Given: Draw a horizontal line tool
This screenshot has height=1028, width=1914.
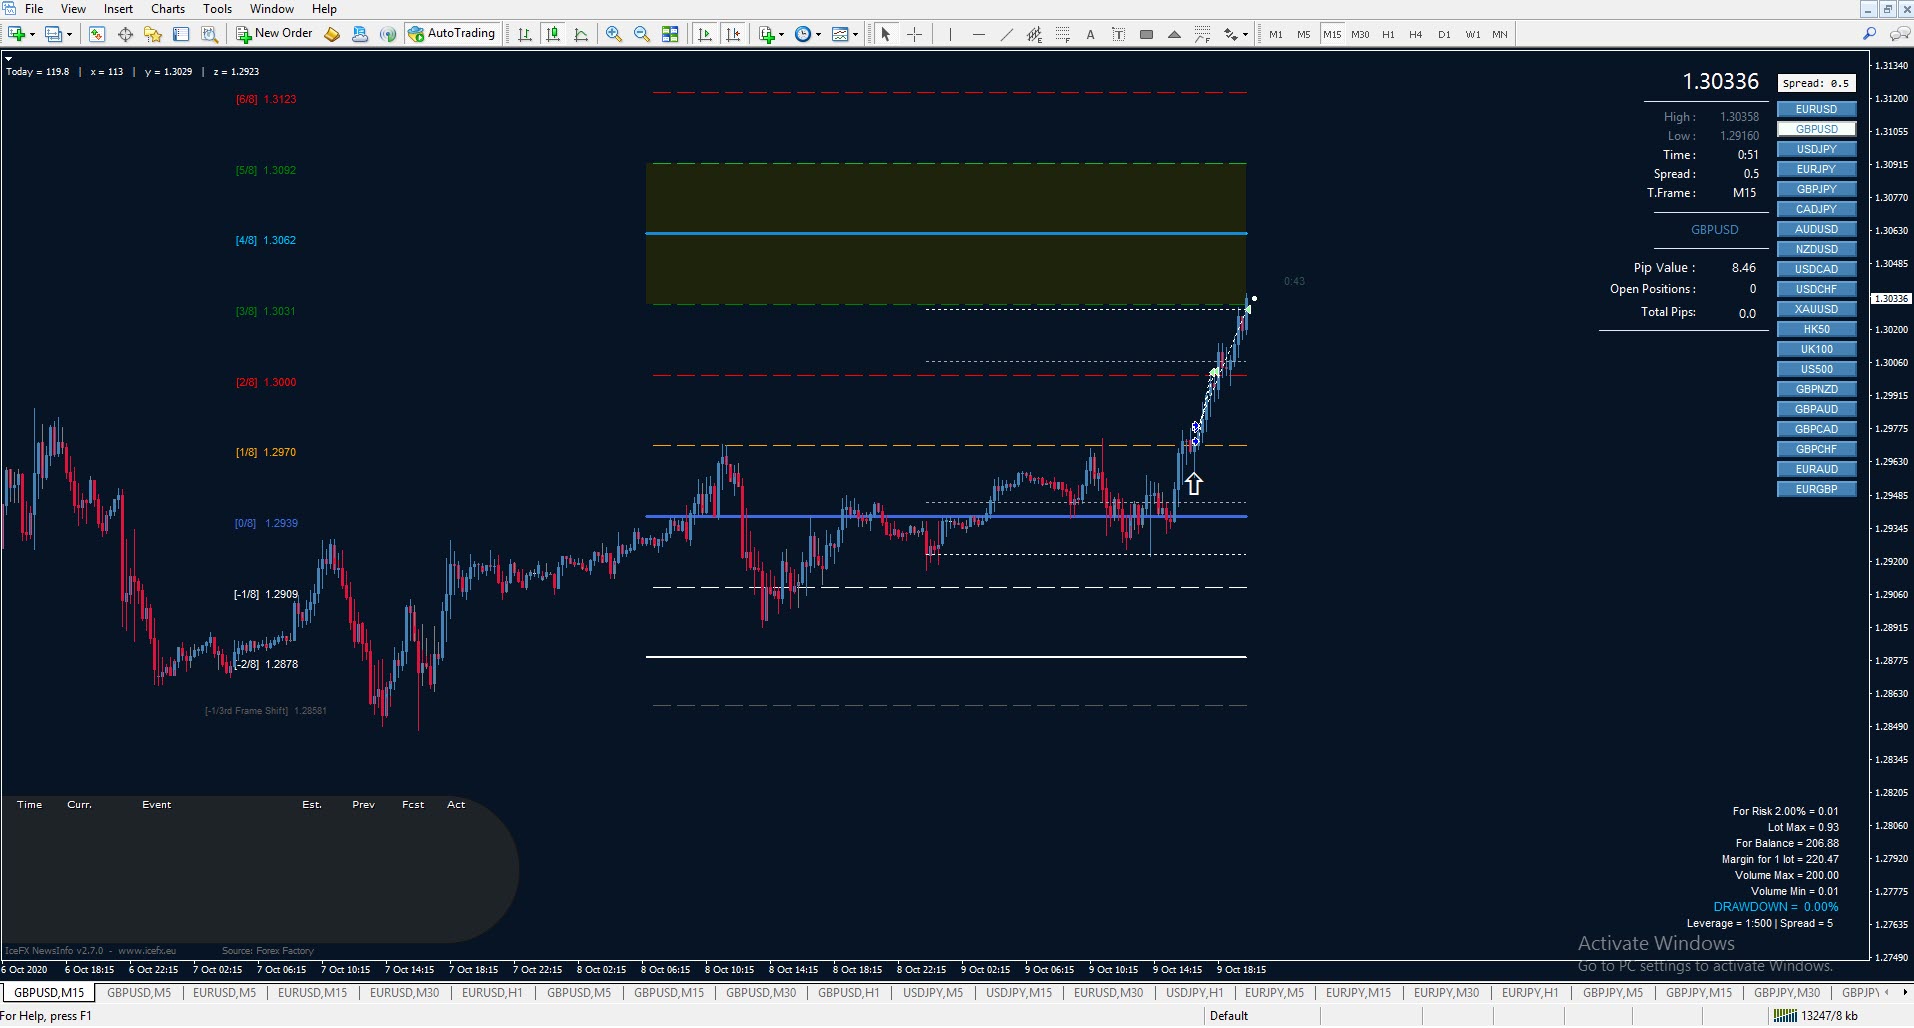Looking at the screenshot, I should pyautogui.click(x=978, y=34).
